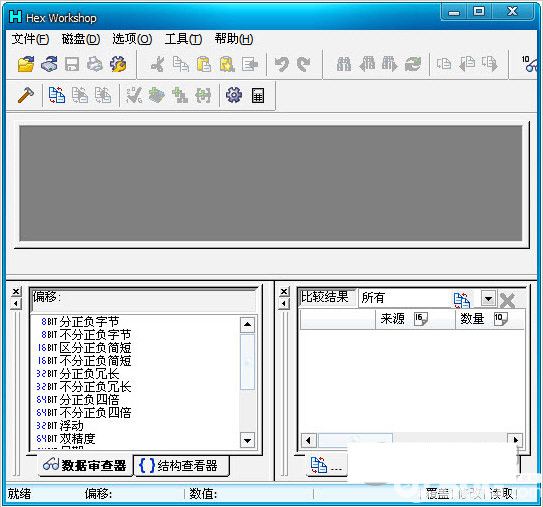Switch to the 数据审查器 tab
Image resolution: width=543 pixels, height=507 pixels.
[85, 465]
